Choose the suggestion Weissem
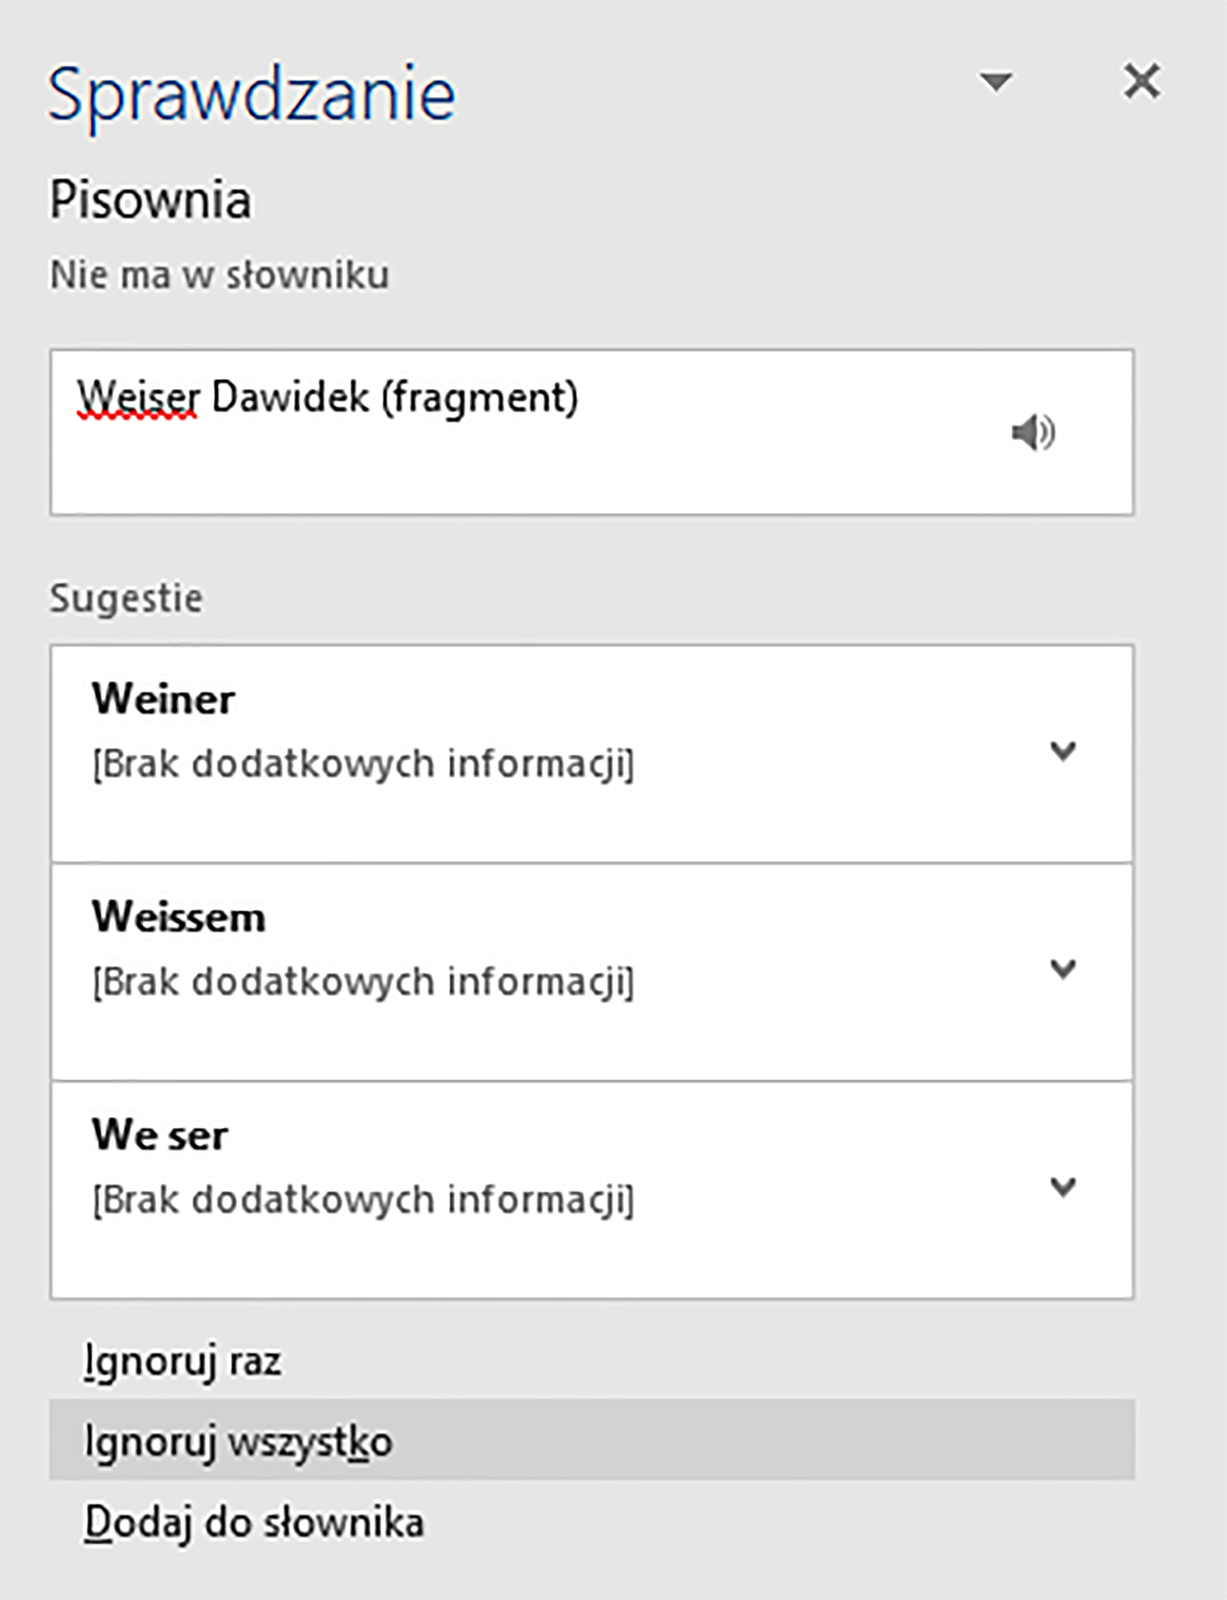This screenshot has height=1600, width=1227. [592, 972]
